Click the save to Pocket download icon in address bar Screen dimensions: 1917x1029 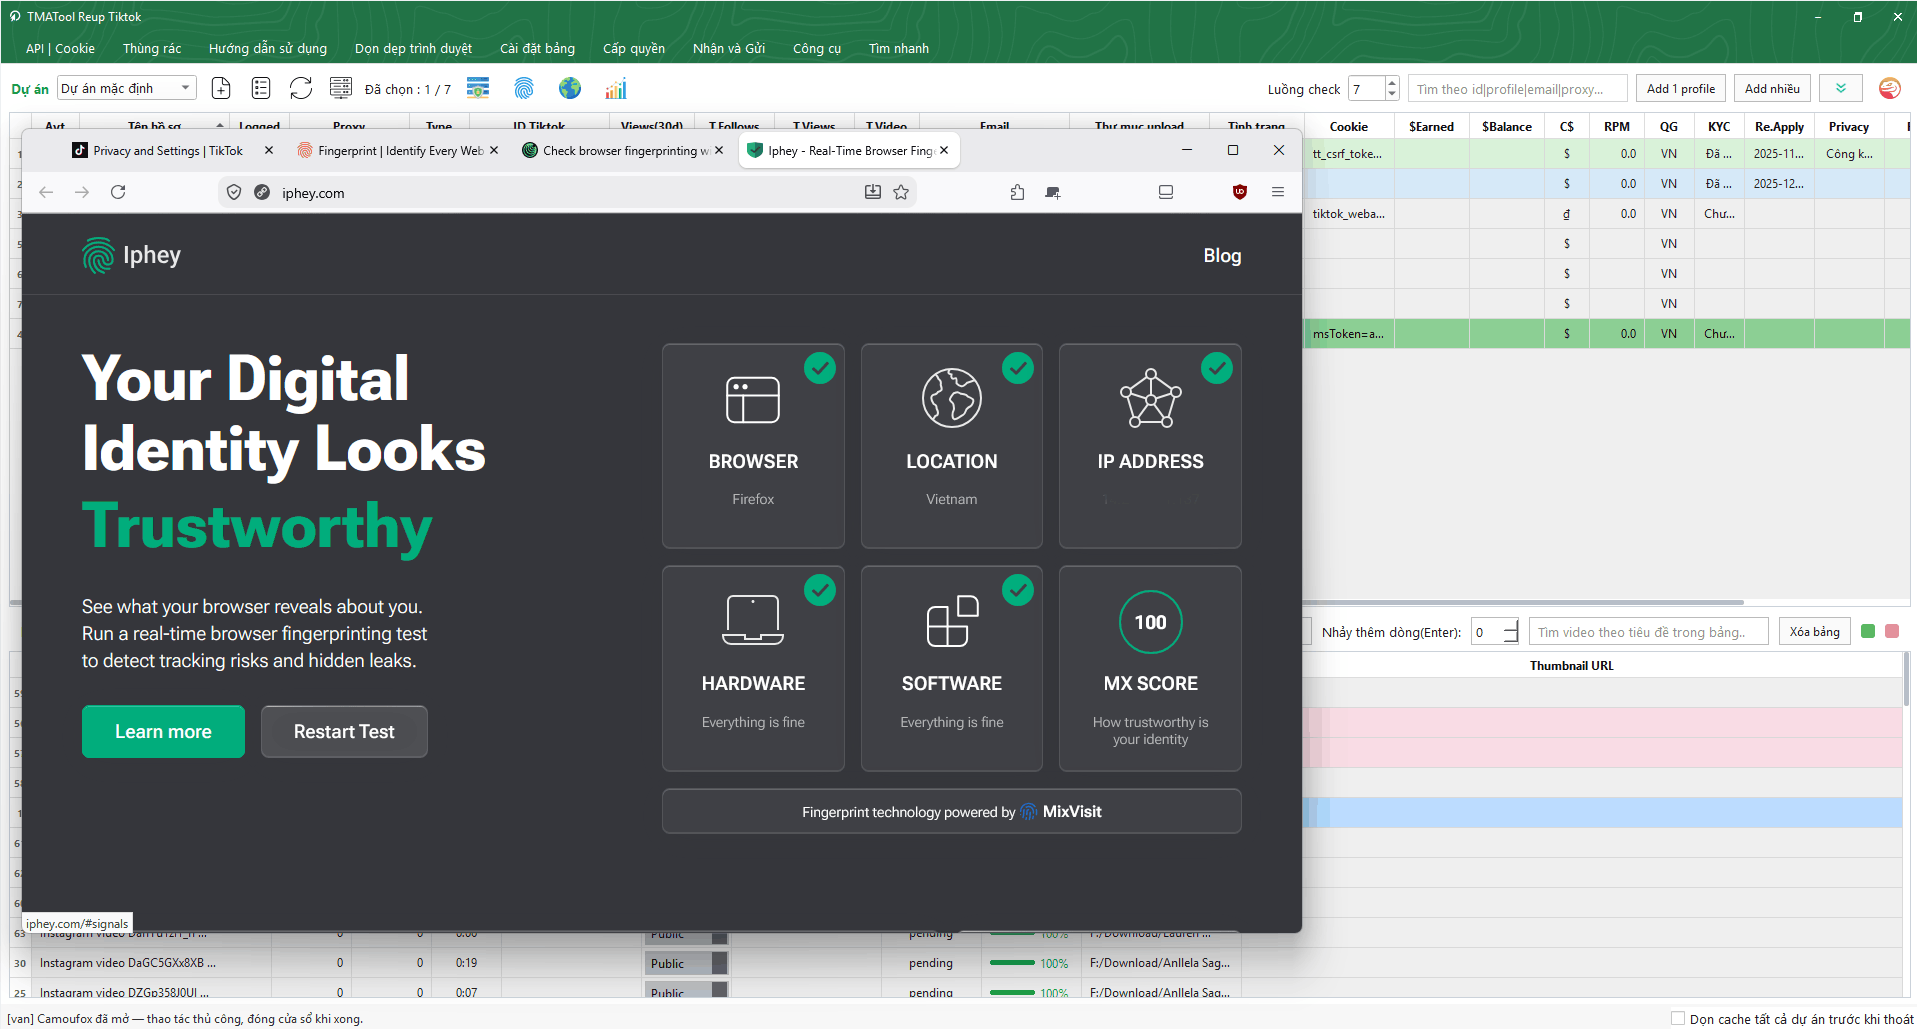[873, 192]
